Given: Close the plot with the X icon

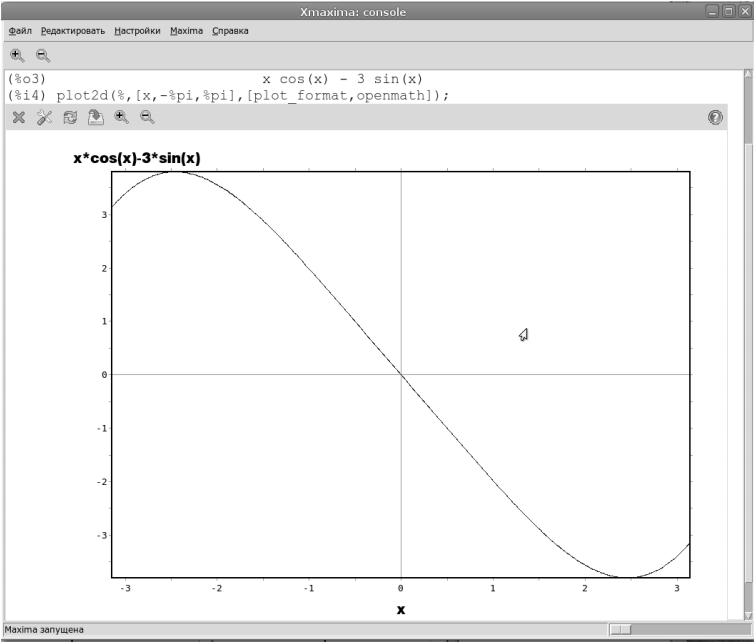Looking at the screenshot, I should [19, 117].
